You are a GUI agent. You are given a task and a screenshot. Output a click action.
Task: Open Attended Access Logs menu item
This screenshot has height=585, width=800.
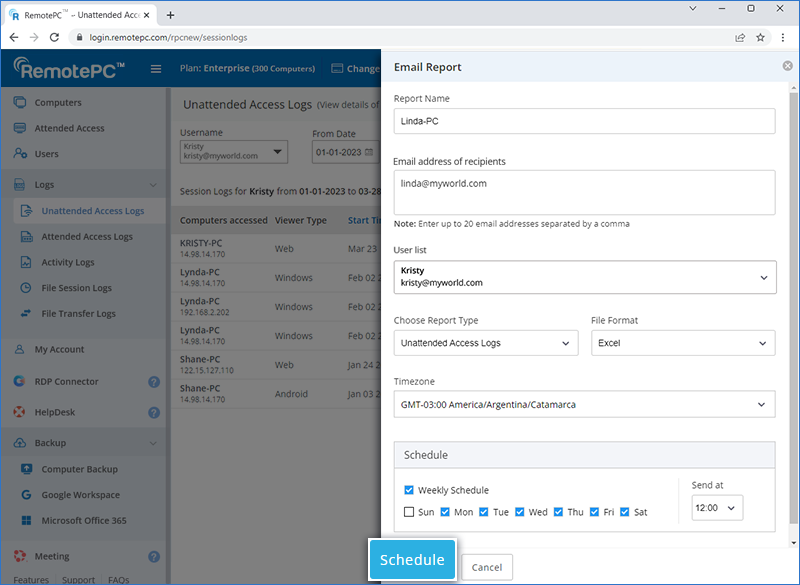click(87, 237)
